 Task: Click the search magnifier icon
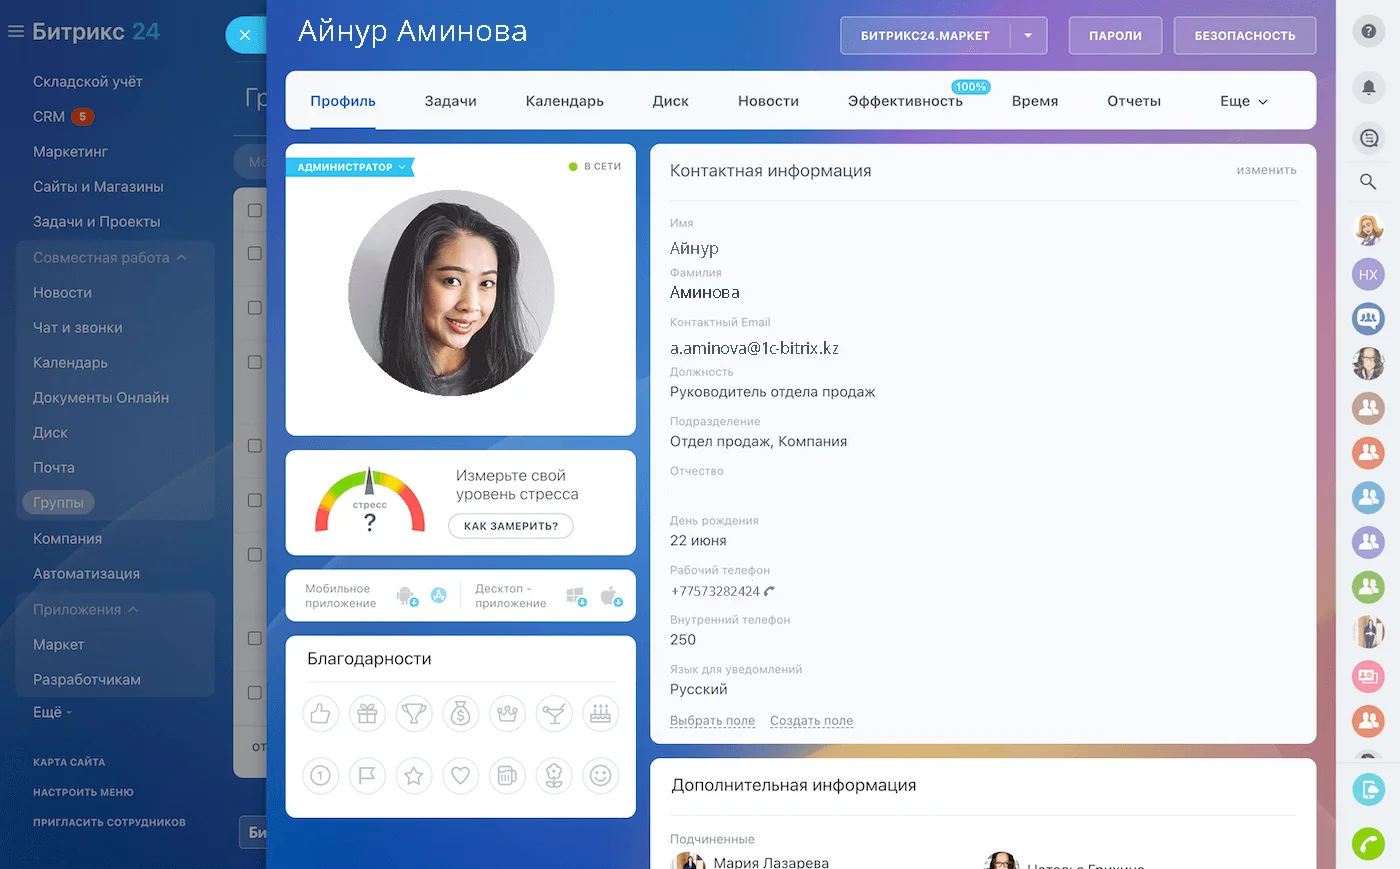pyautogui.click(x=1368, y=181)
